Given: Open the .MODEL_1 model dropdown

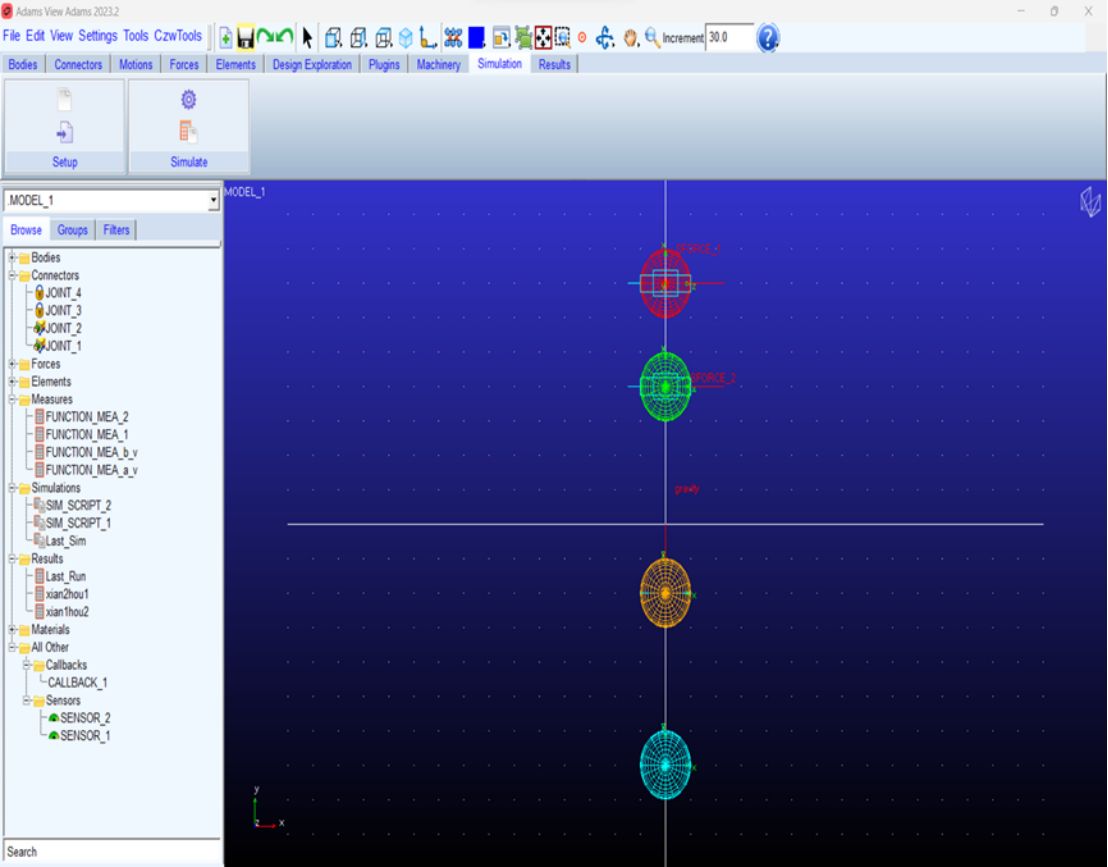Looking at the screenshot, I should [x=213, y=201].
